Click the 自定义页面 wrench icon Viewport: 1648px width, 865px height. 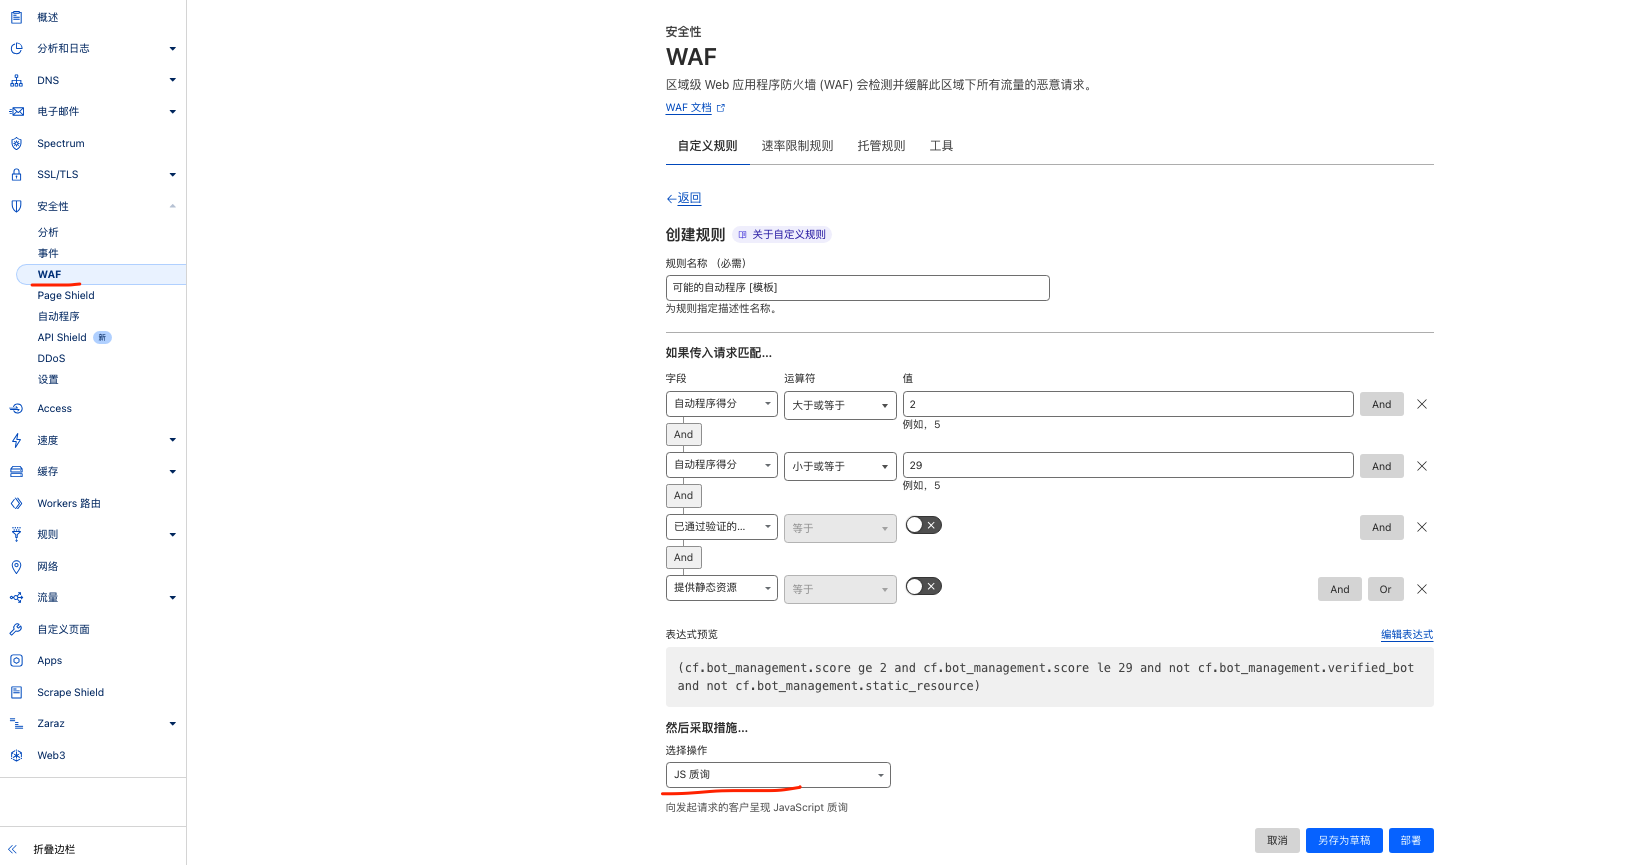[x=16, y=629]
